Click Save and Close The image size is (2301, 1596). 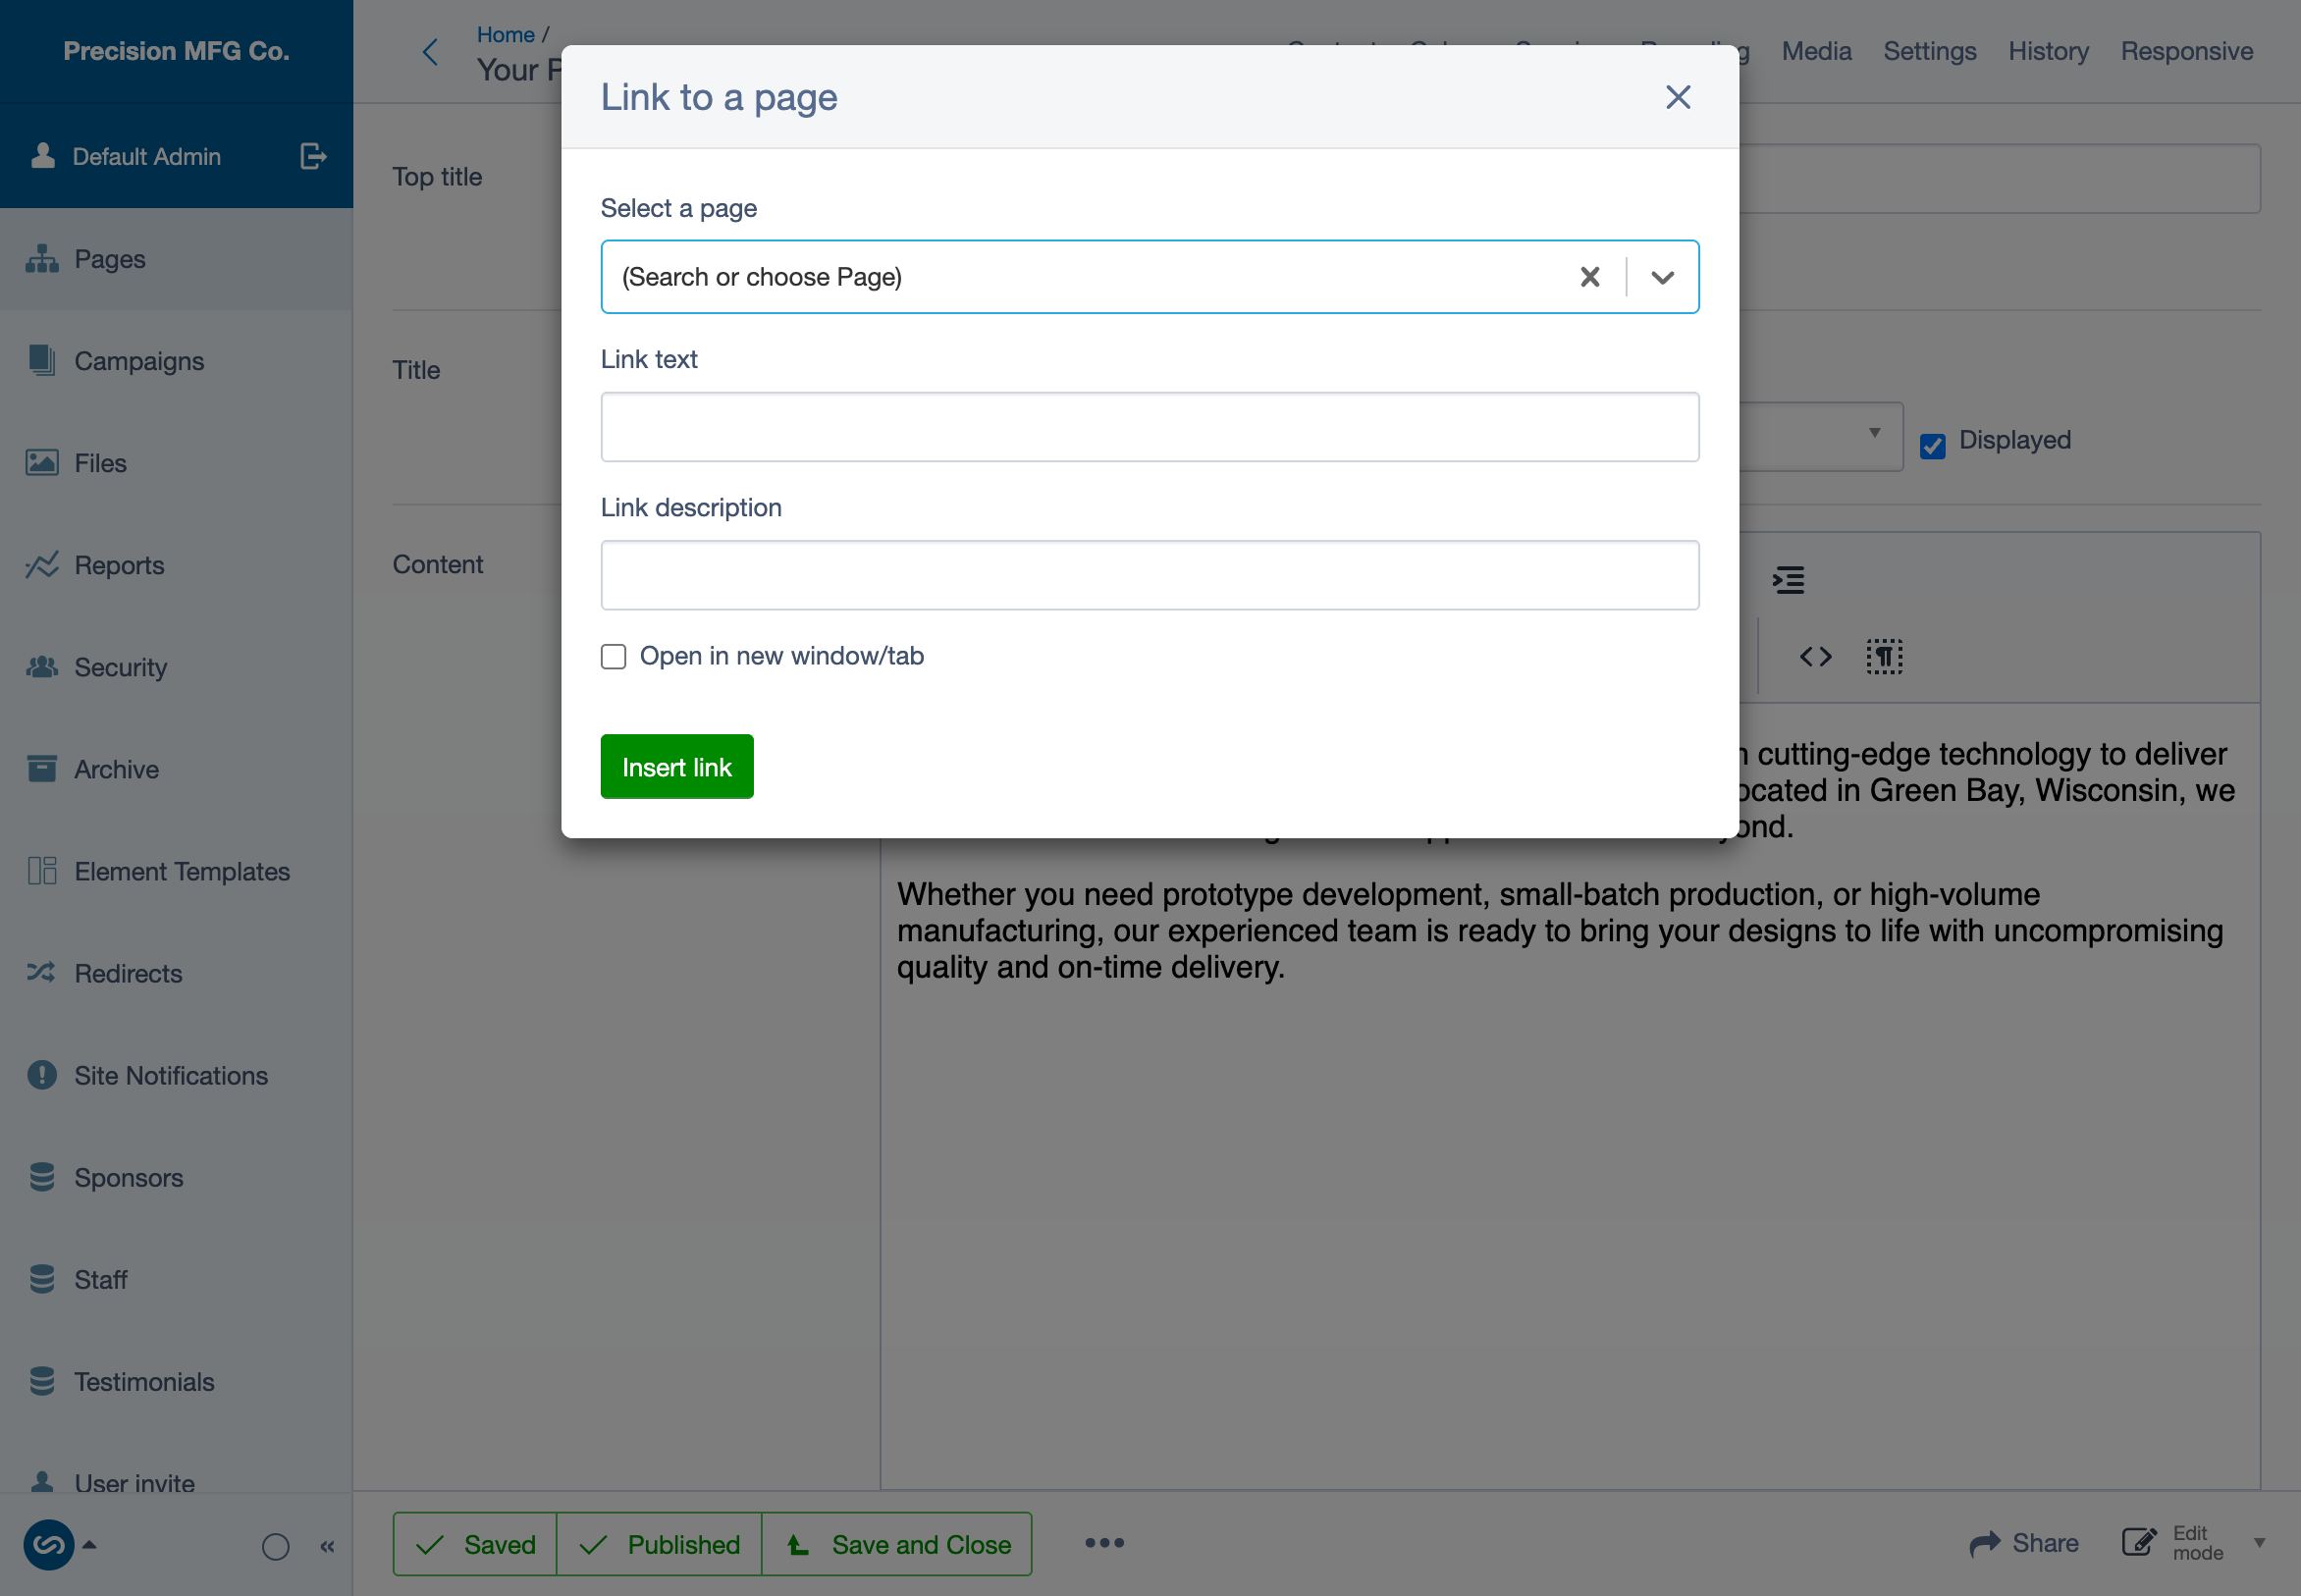click(897, 1544)
